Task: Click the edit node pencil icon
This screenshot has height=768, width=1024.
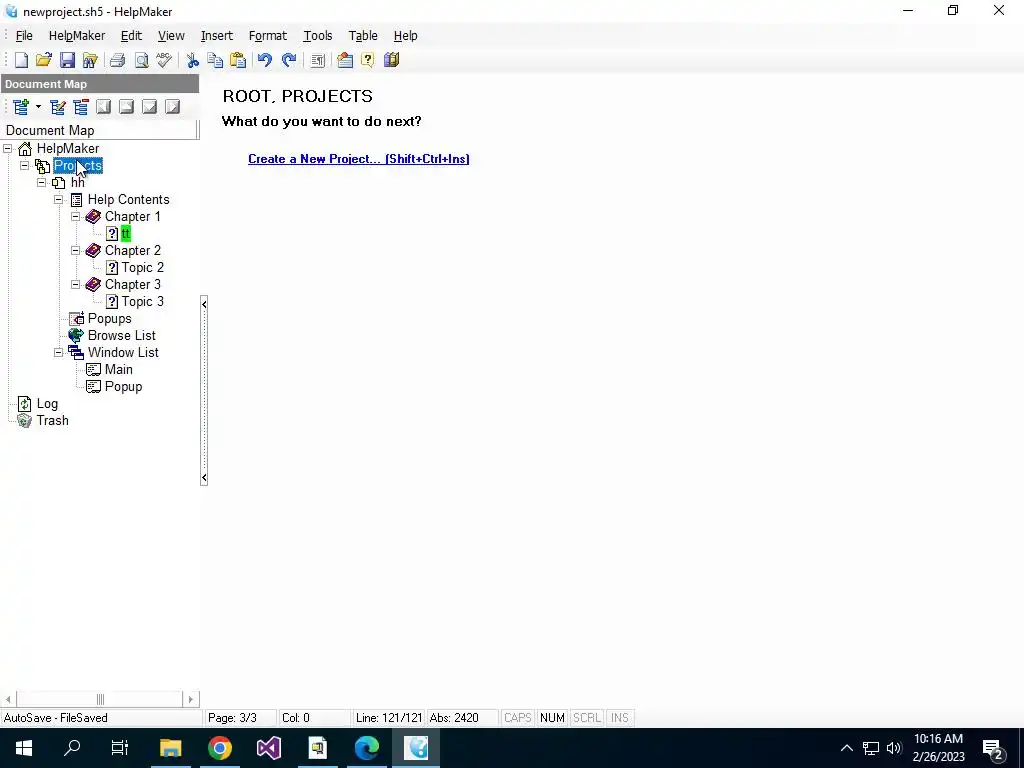Action: tap(58, 106)
